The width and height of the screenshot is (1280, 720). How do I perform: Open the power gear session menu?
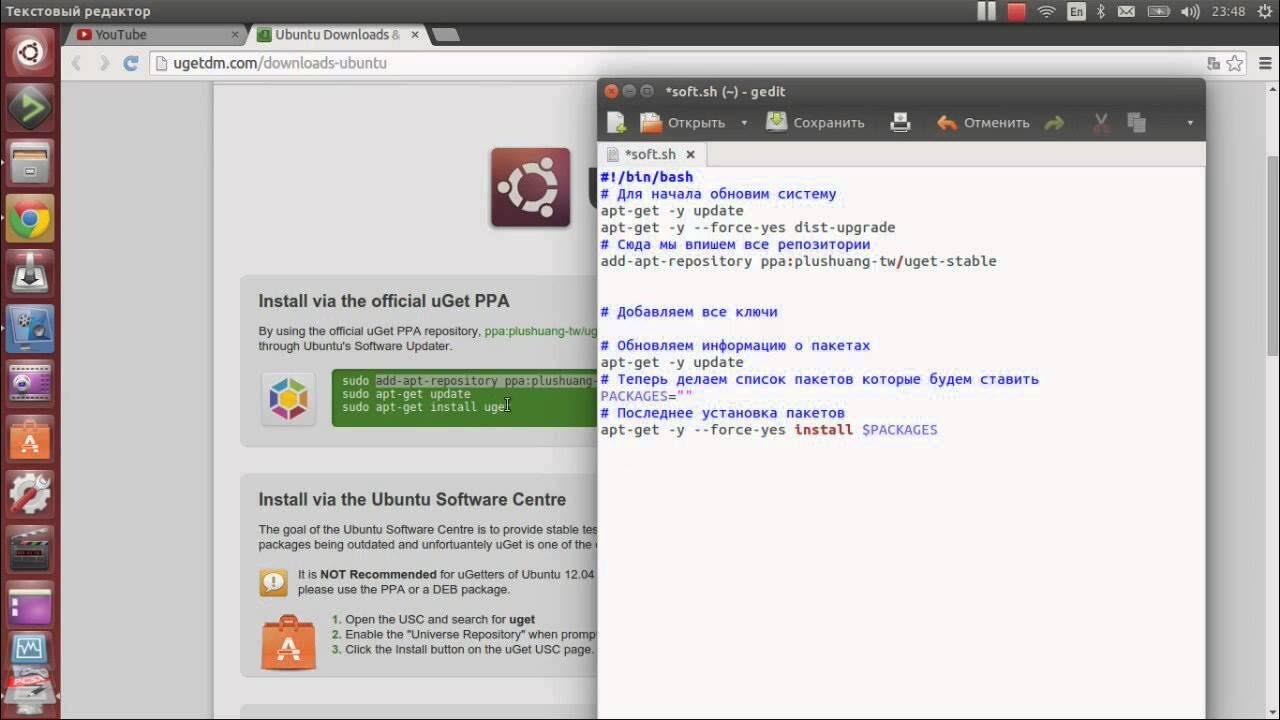(1264, 12)
